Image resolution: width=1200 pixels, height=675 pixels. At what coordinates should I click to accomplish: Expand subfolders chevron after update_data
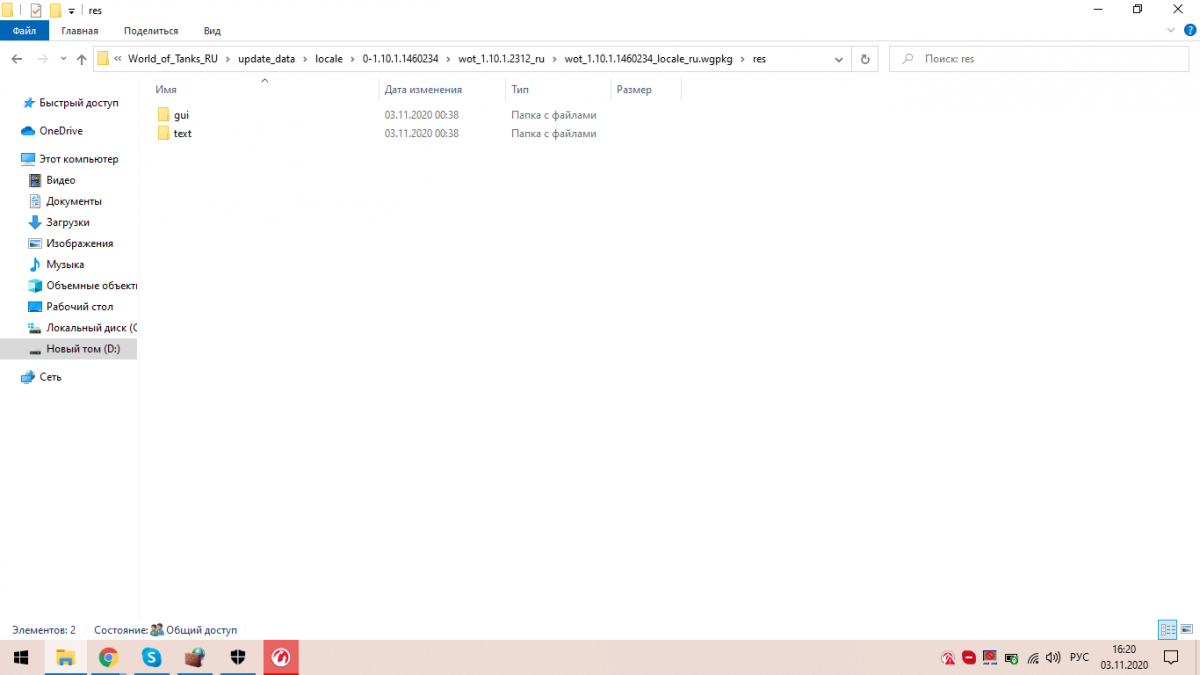point(304,59)
